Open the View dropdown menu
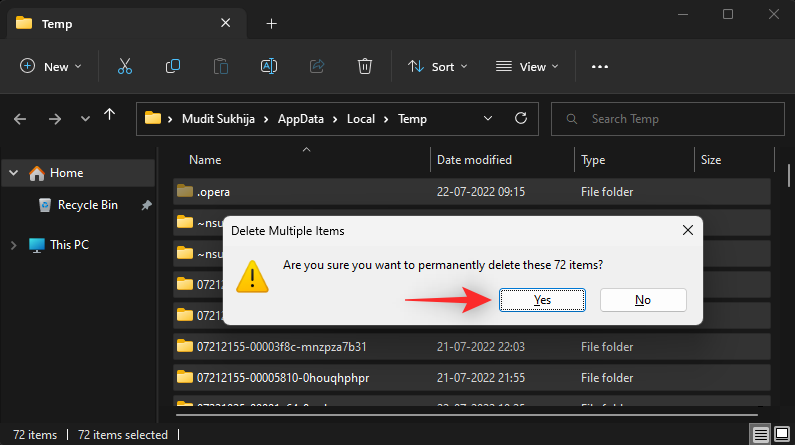This screenshot has width=795, height=445. 527,66
